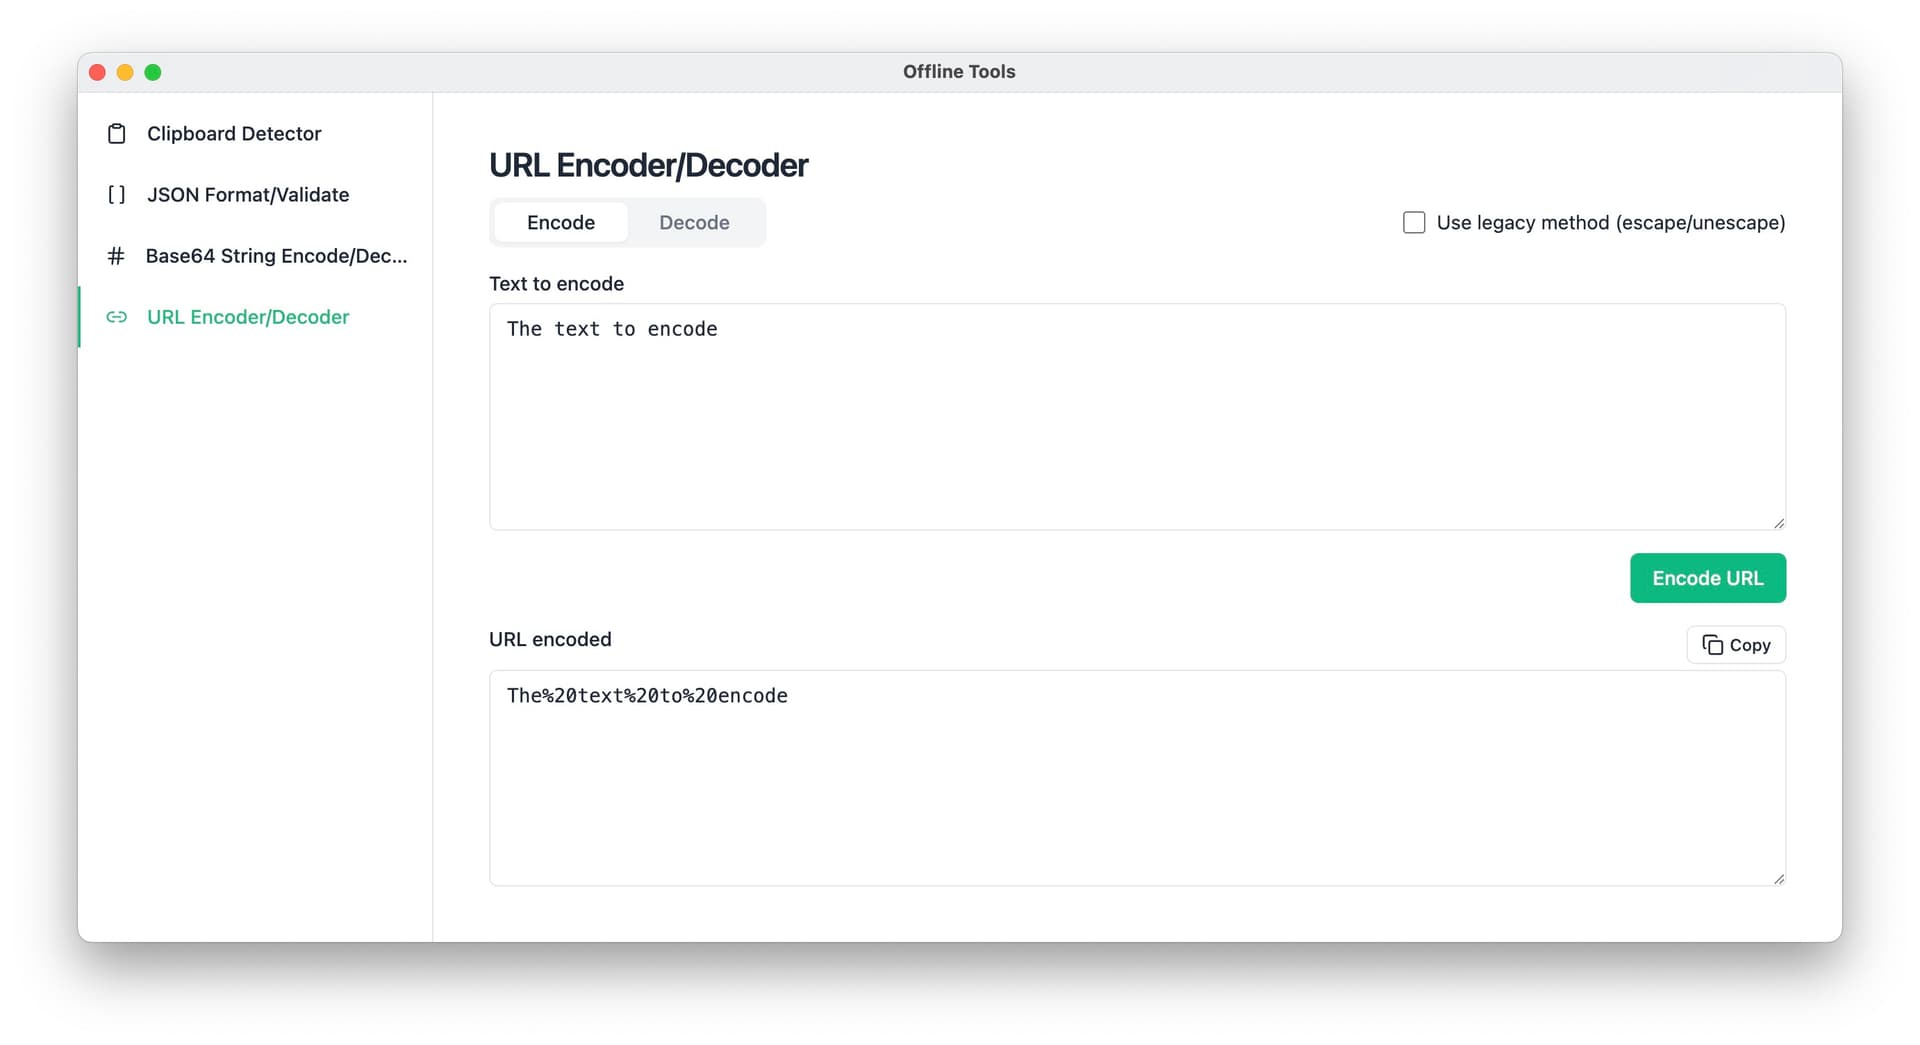Click the copy icon inside the Copy button
The width and height of the screenshot is (1920, 1045).
1712,645
